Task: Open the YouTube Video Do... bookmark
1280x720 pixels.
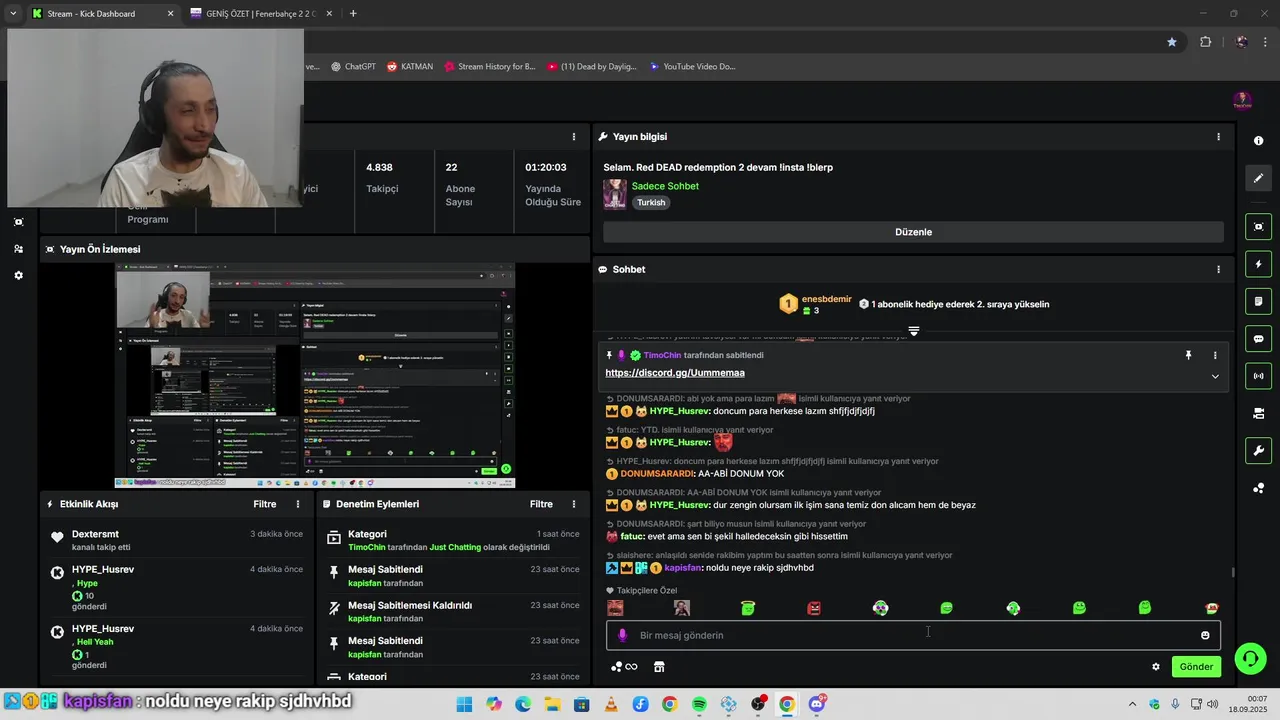Action: pos(692,67)
